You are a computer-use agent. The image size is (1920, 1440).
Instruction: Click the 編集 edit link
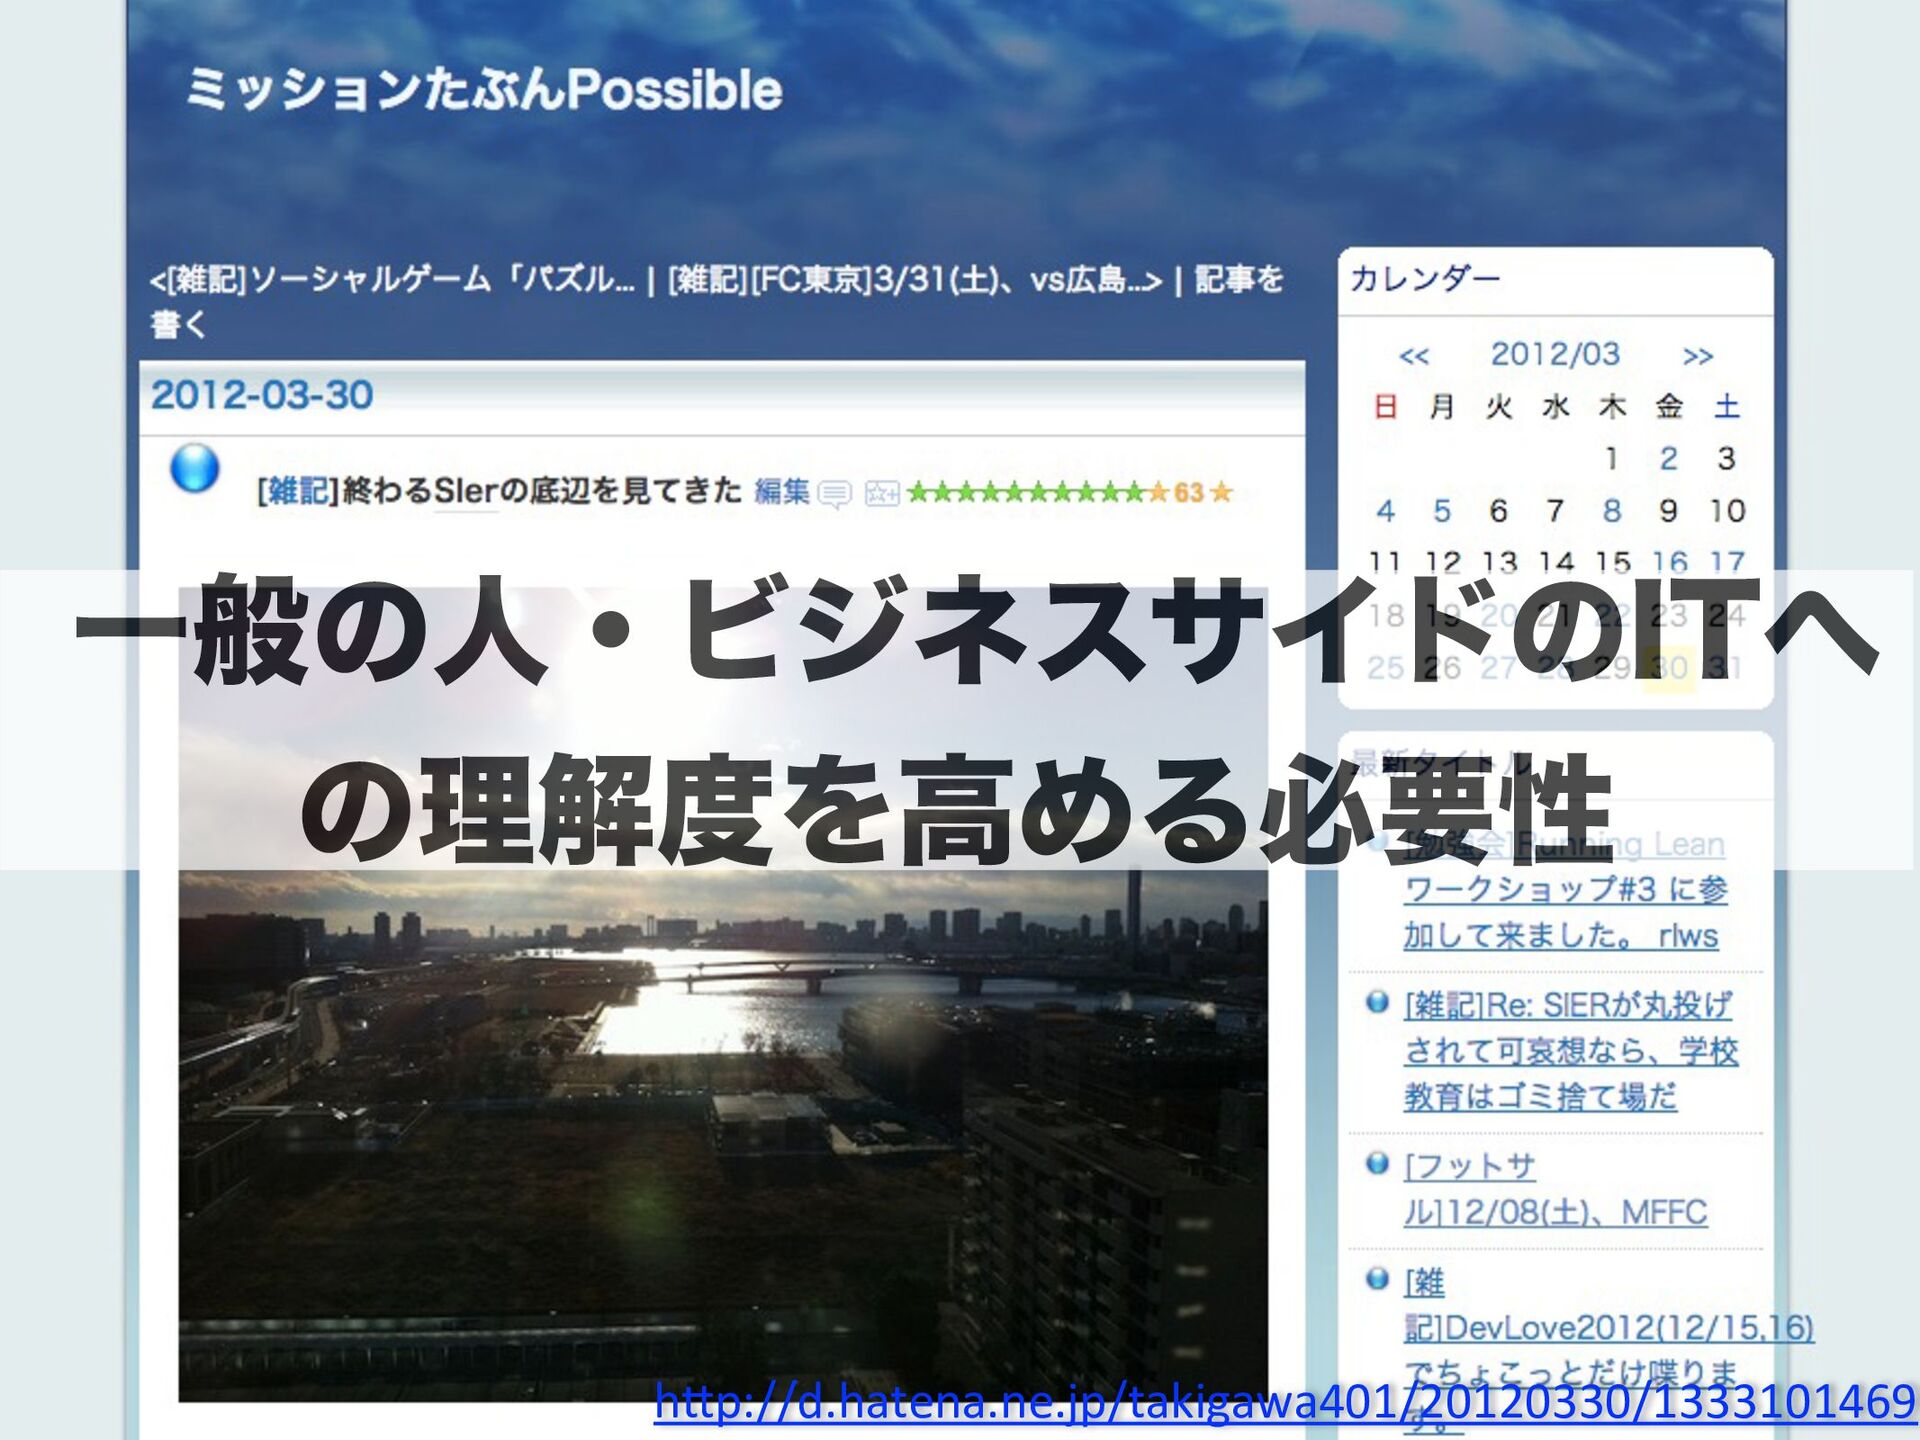coord(782,491)
